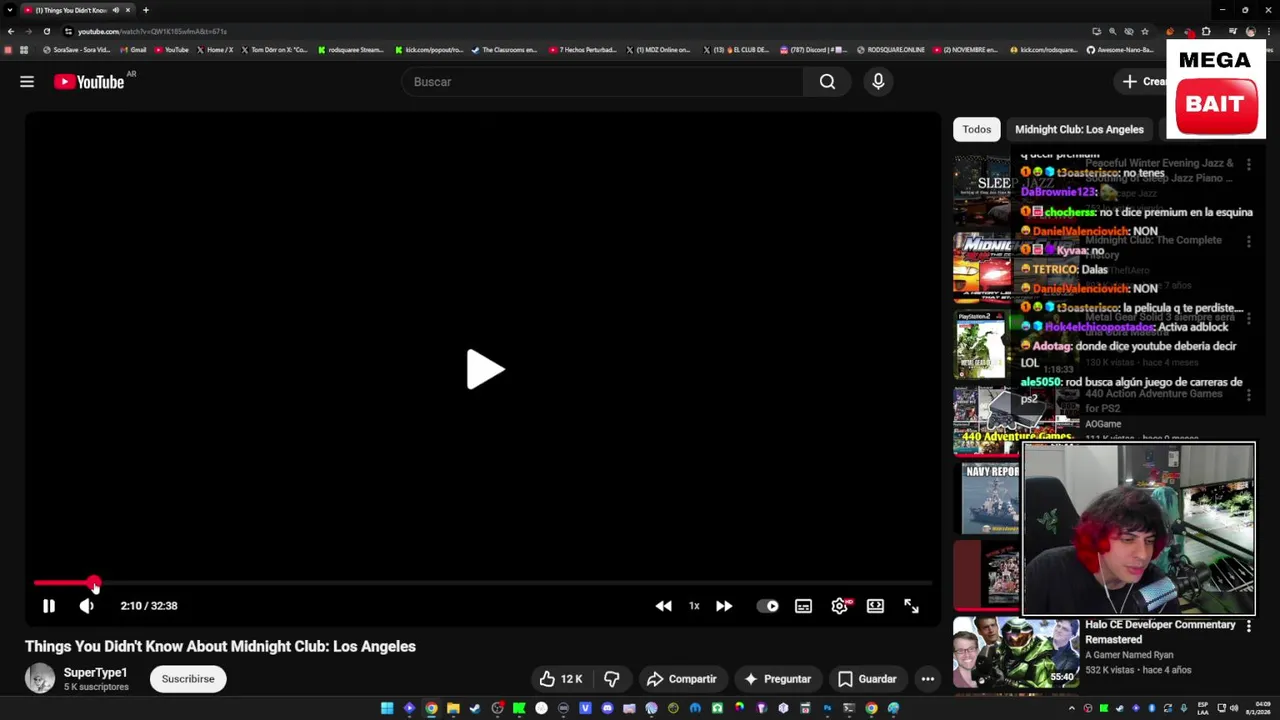
Task: Dislike the video
Action: 611,679
